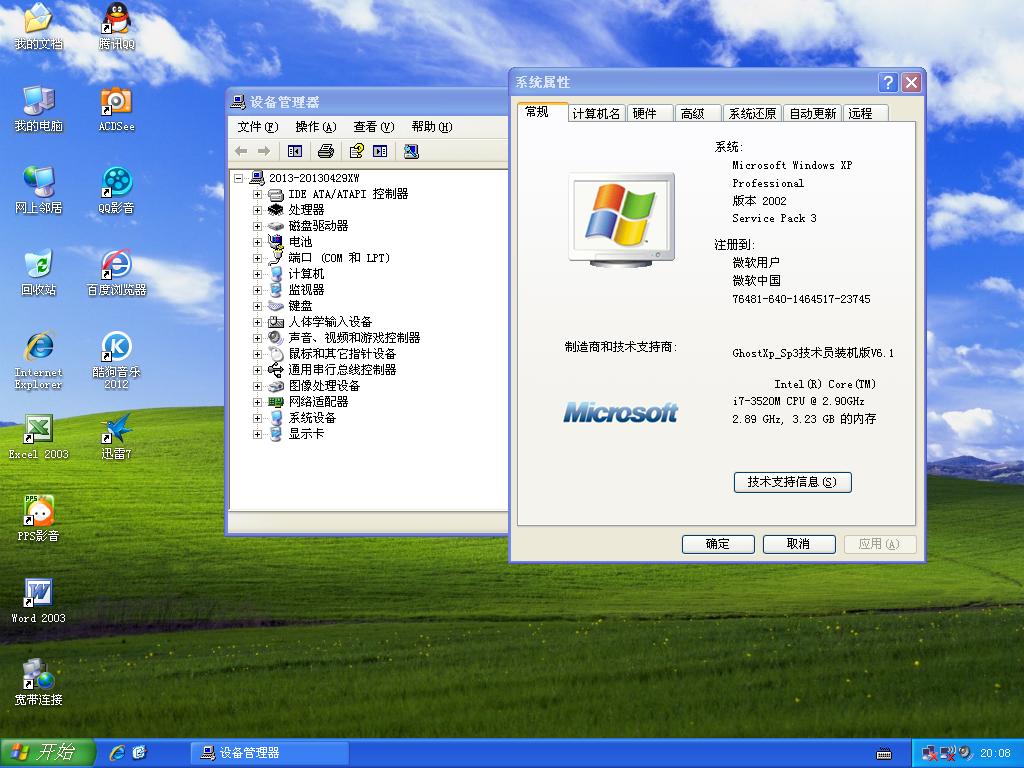The height and width of the screenshot is (768, 1024).
Task: Select the 网上邻居 desktop icon
Action: (x=39, y=191)
